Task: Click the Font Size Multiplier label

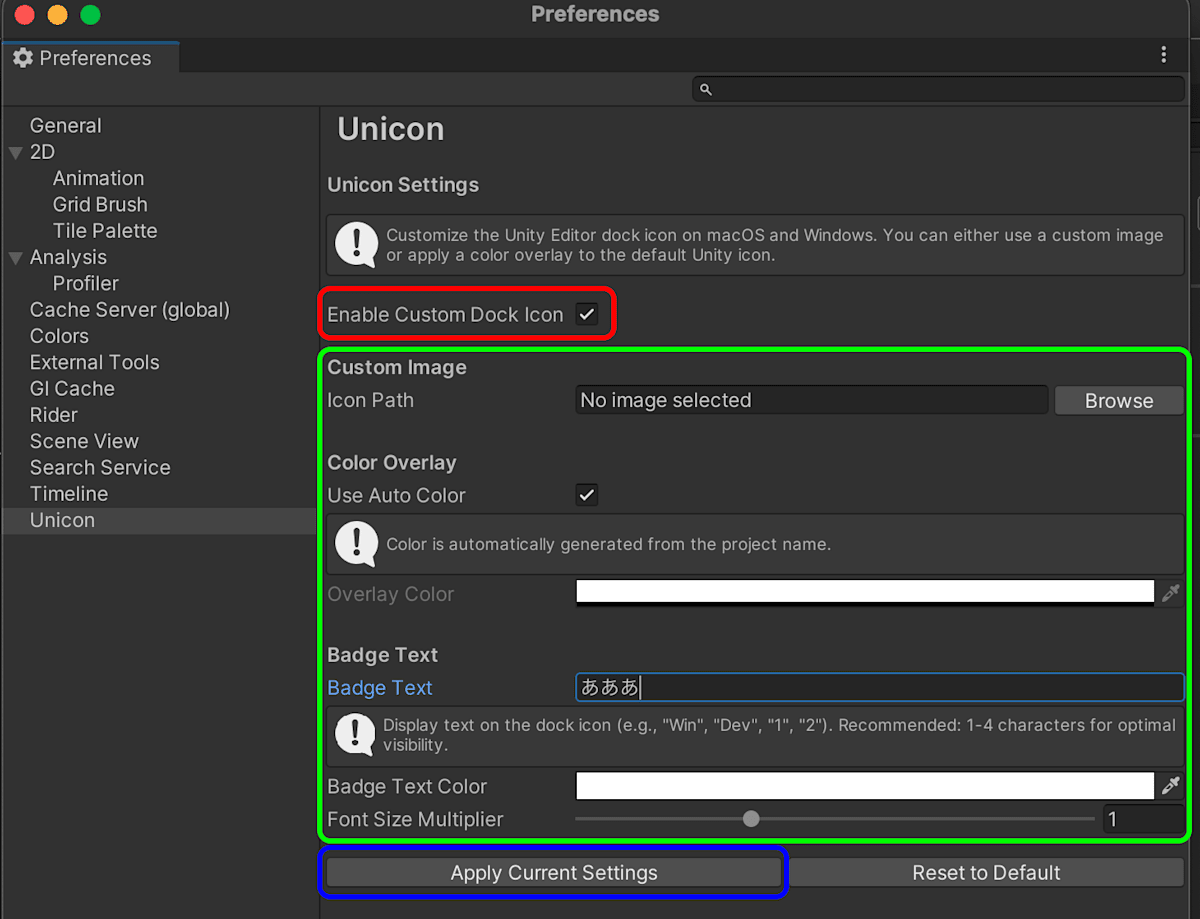Action: point(415,819)
